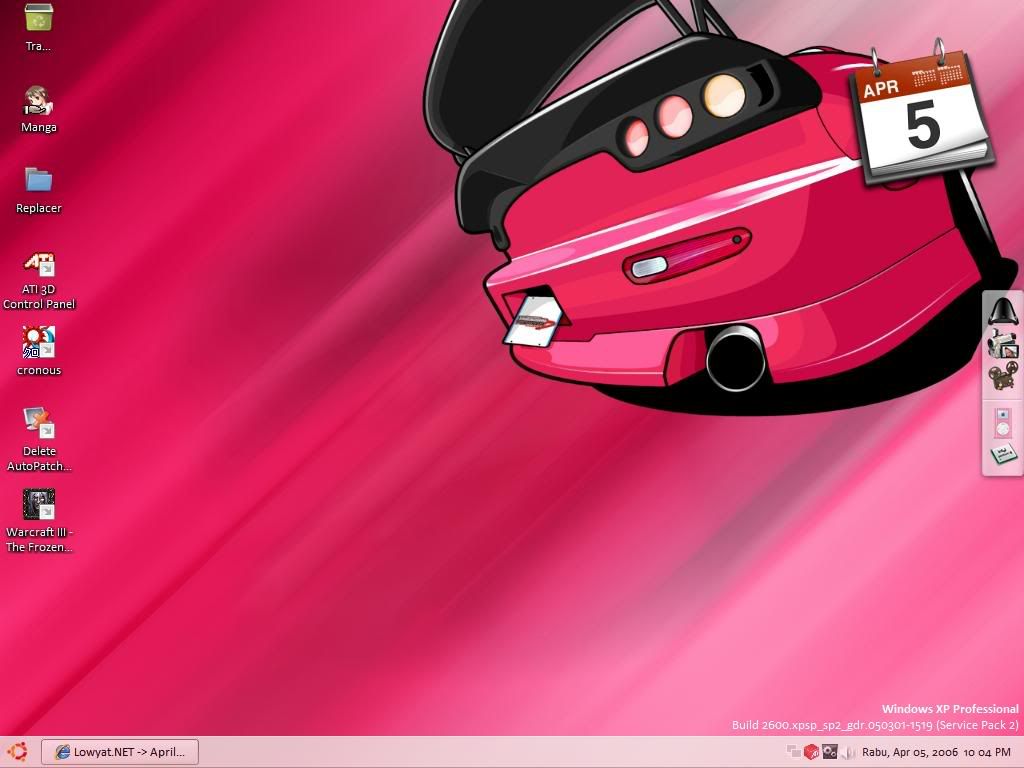The width and height of the screenshot is (1024, 768).
Task: Switch to the Lowyat.NET taskbar window
Action: (x=120, y=752)
